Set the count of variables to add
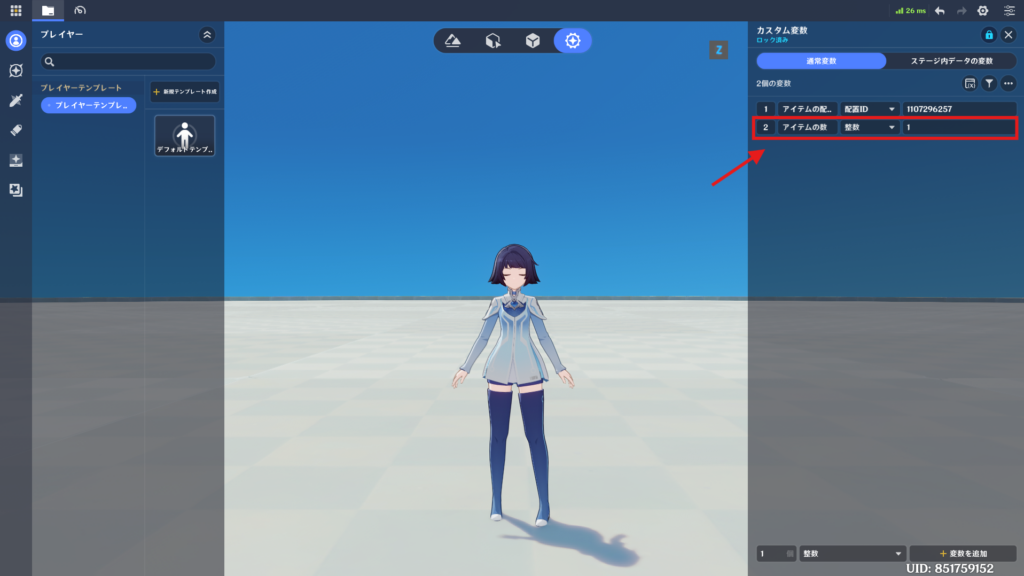1024x576 pixels. click(x=776, y=553)
